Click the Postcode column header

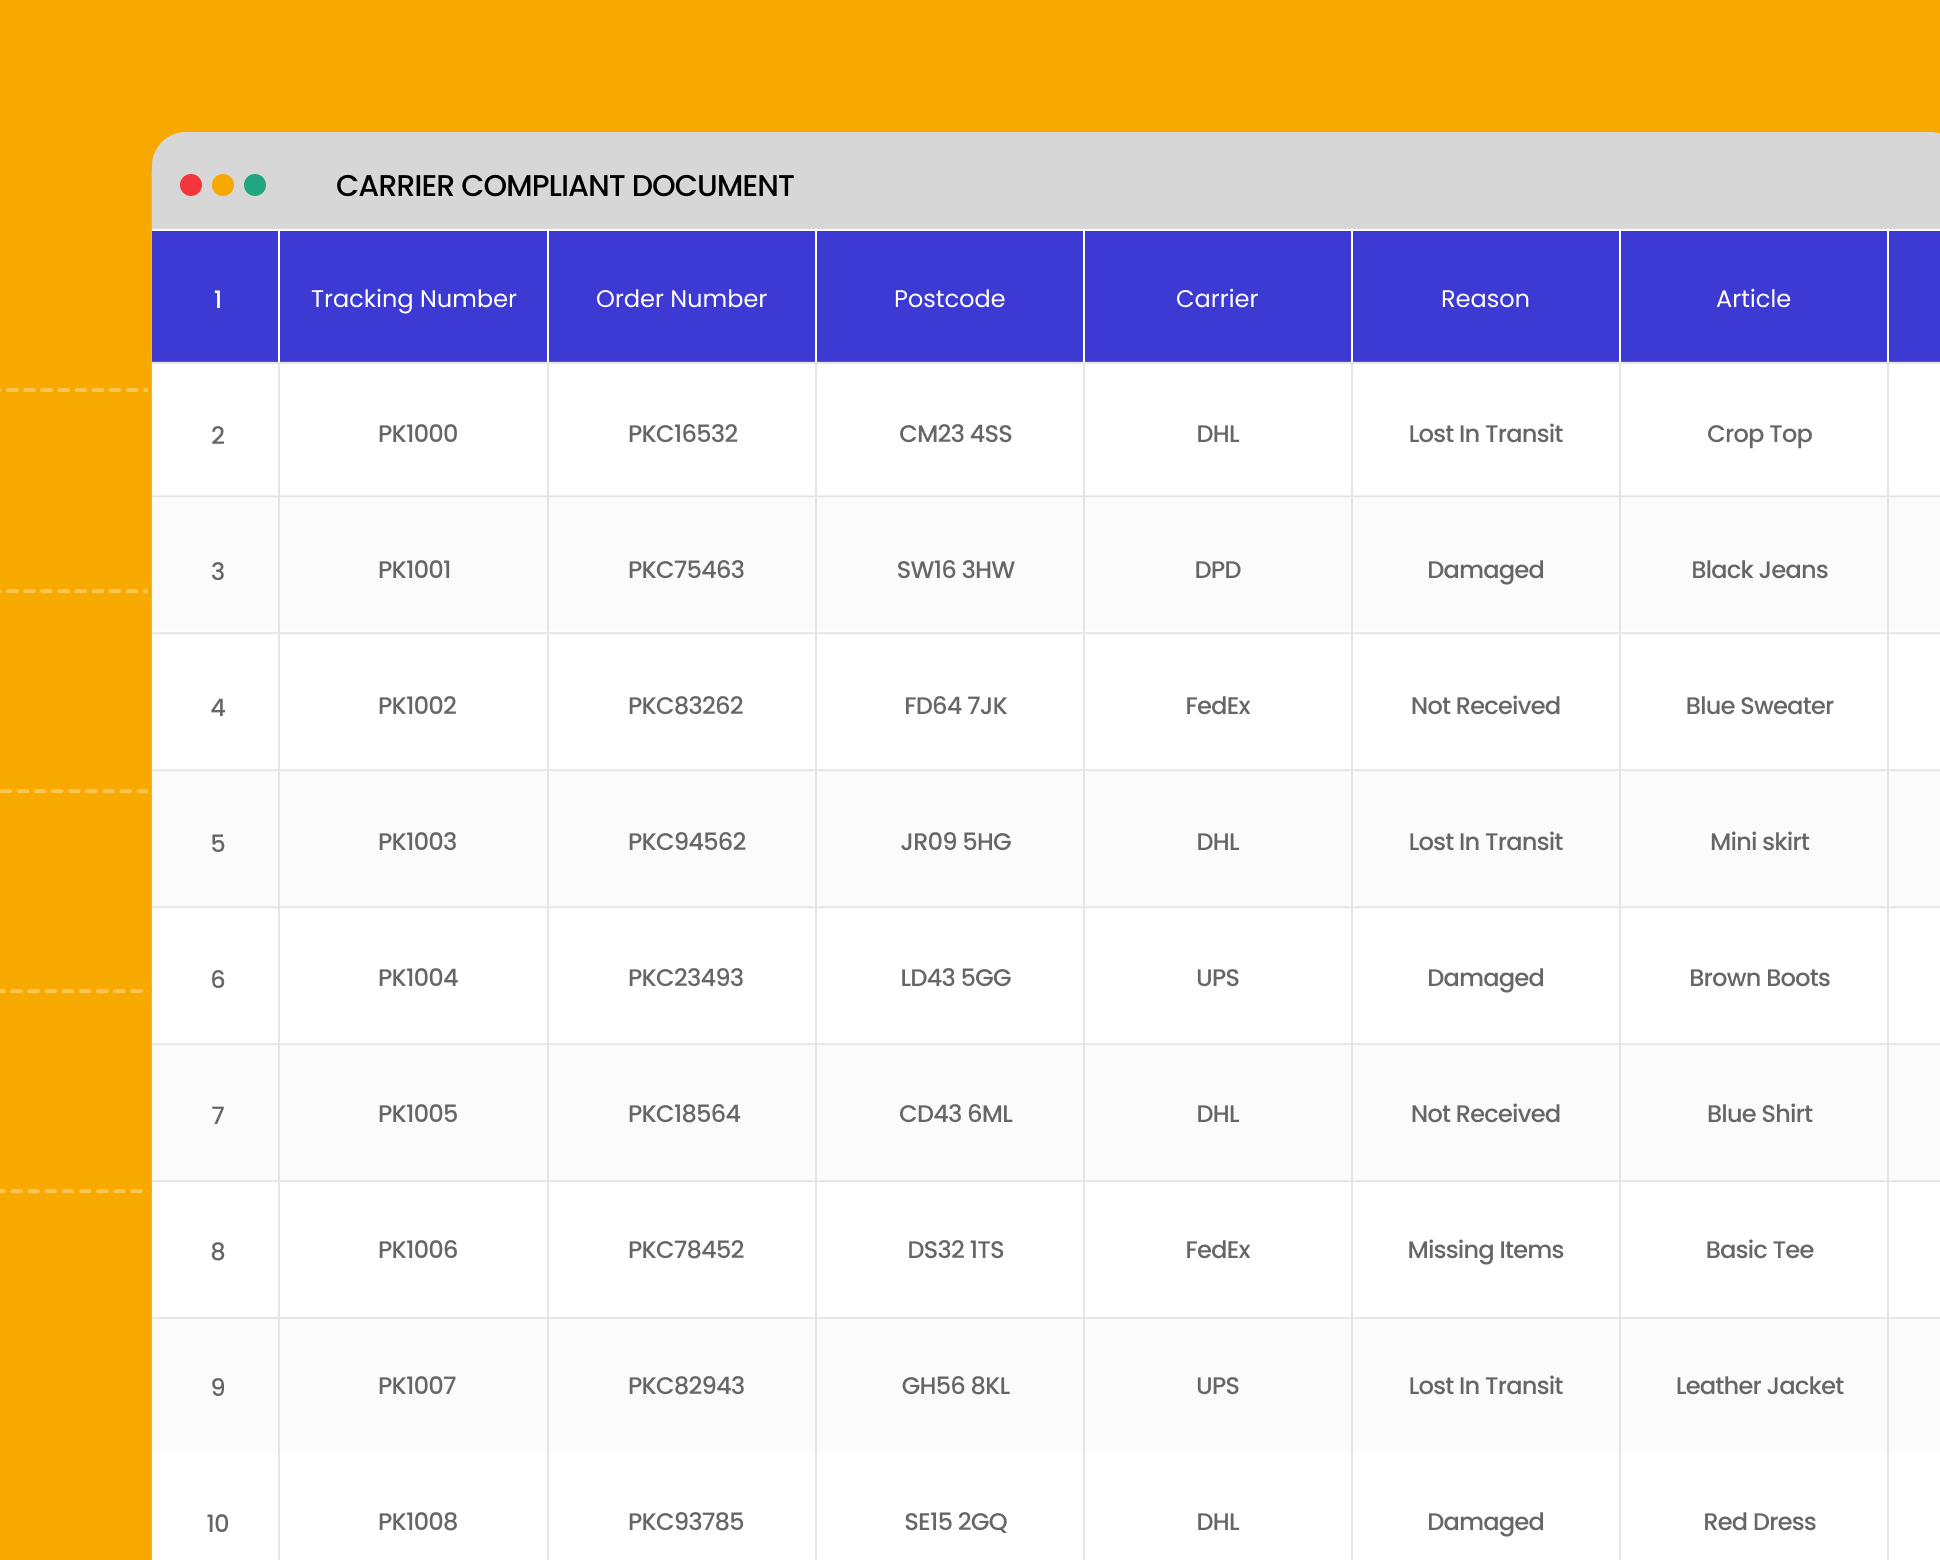pyautogui.click(x=949, y=298)
